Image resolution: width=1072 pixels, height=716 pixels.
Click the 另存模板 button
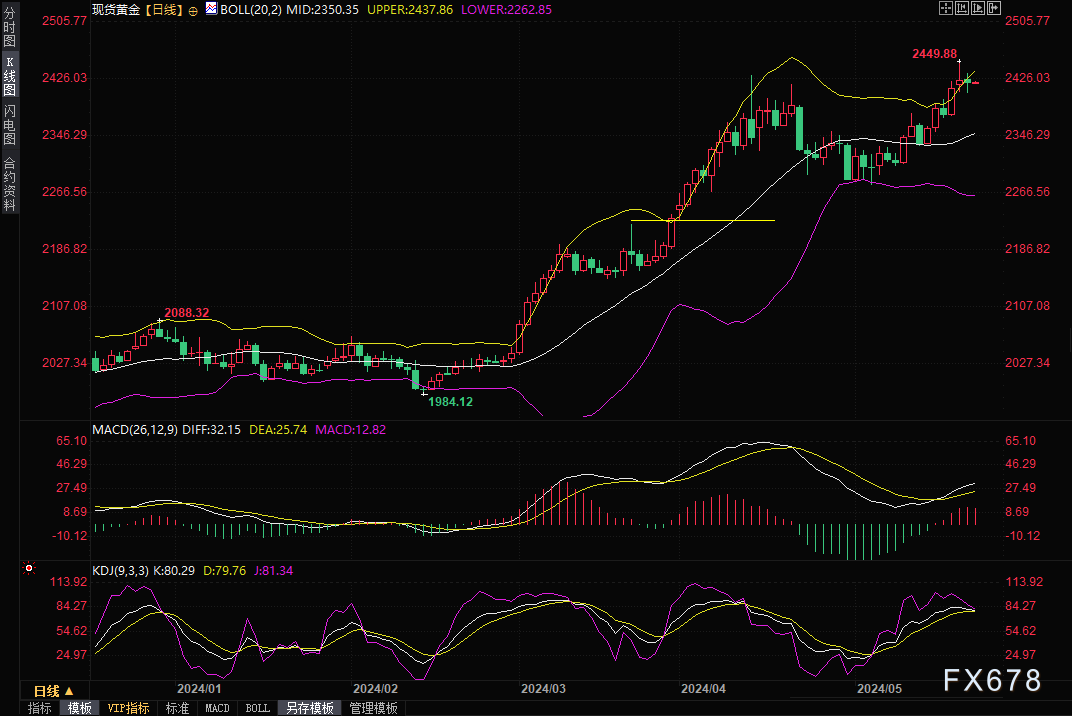309,708
